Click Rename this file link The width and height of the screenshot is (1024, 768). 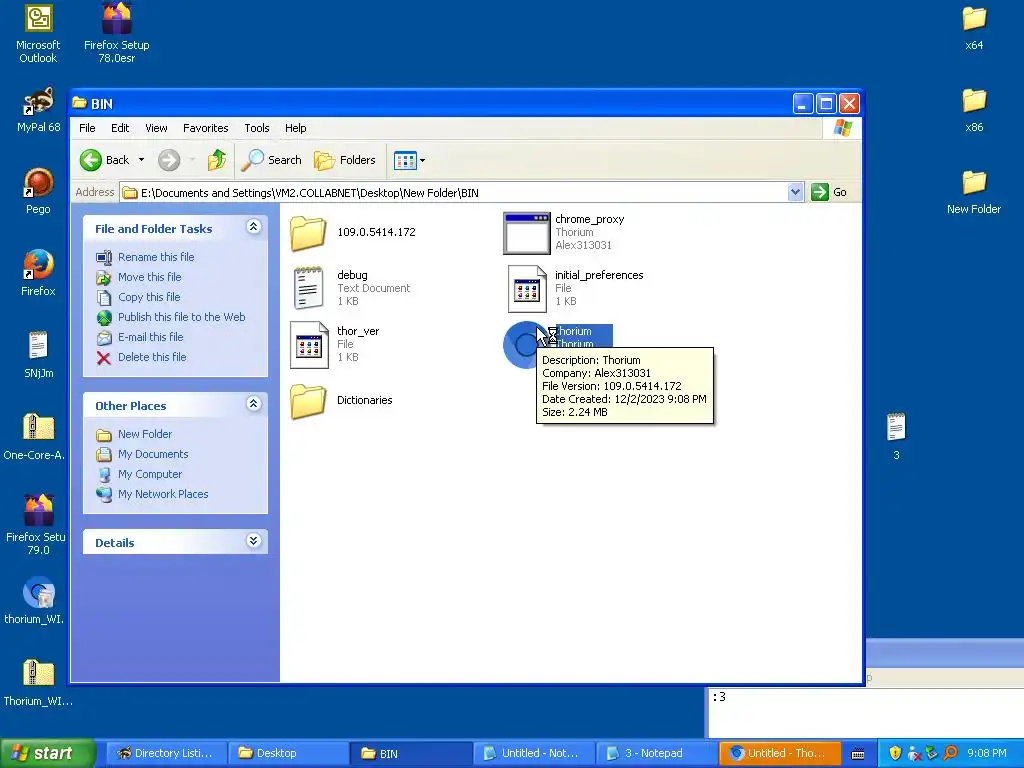coord(156,257)
